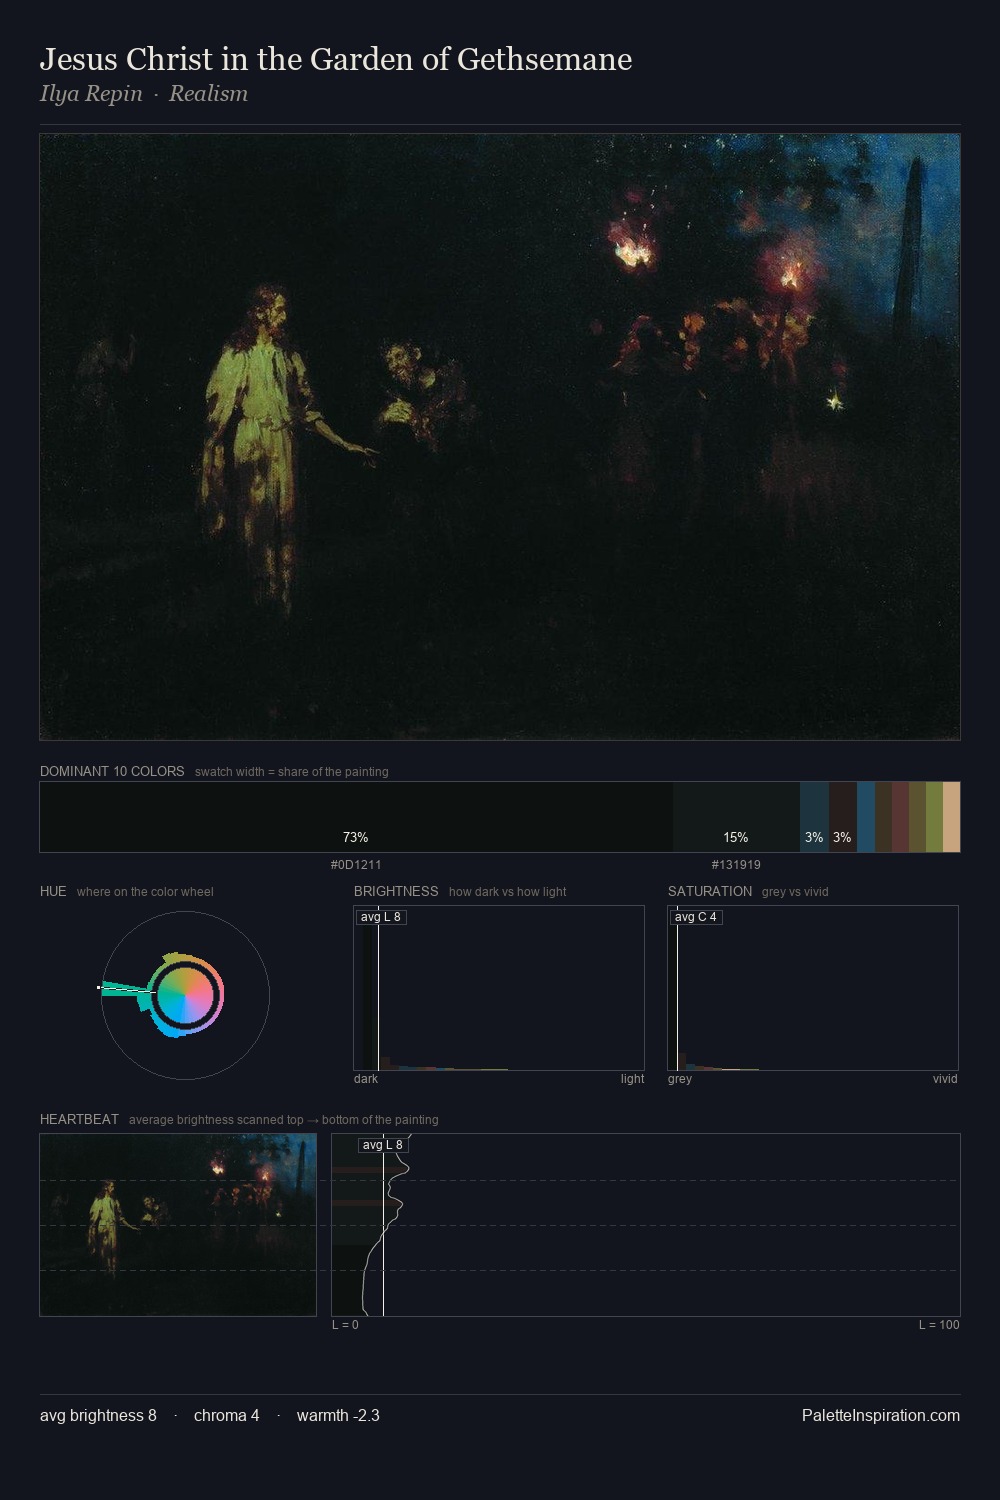Click the 'how dark vs how light' caption

tap(507, 892)
